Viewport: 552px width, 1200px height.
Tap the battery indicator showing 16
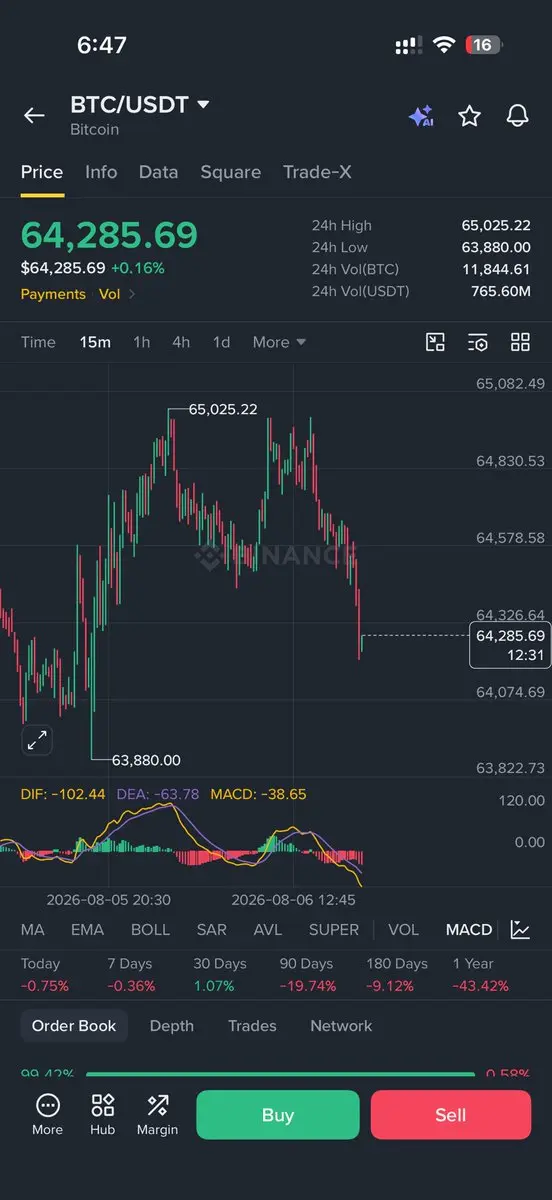pos(485,45)
